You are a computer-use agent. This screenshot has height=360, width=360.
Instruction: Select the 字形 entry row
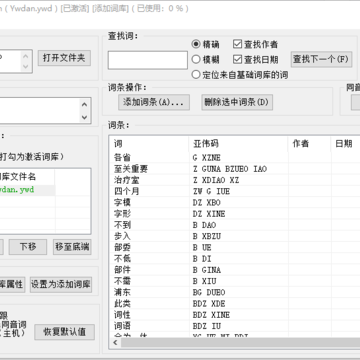[x=235, y=214]
